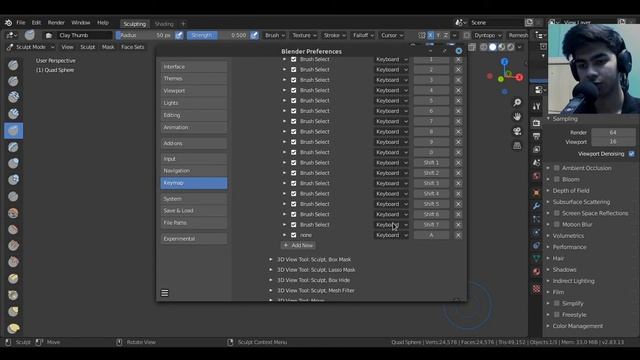640x360 pixels.
Task: Open the File menu
Action: [21, 23]
